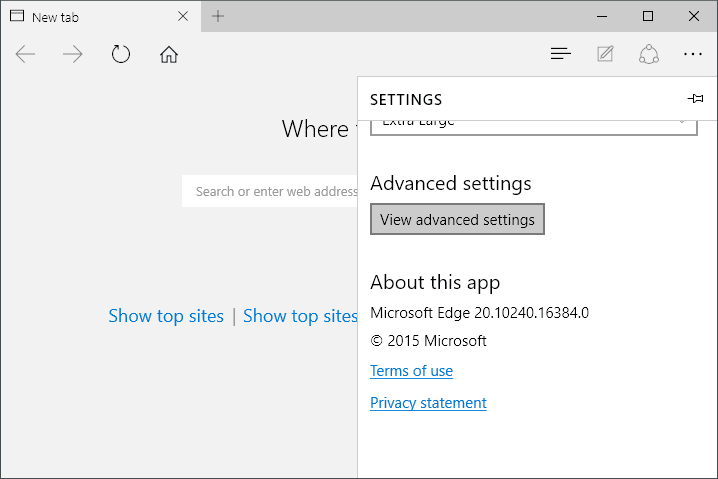The height and width of the screenshot is (479, 718).
Task: Click the © 2015 Microsoft text
Action: pos(428,341)
